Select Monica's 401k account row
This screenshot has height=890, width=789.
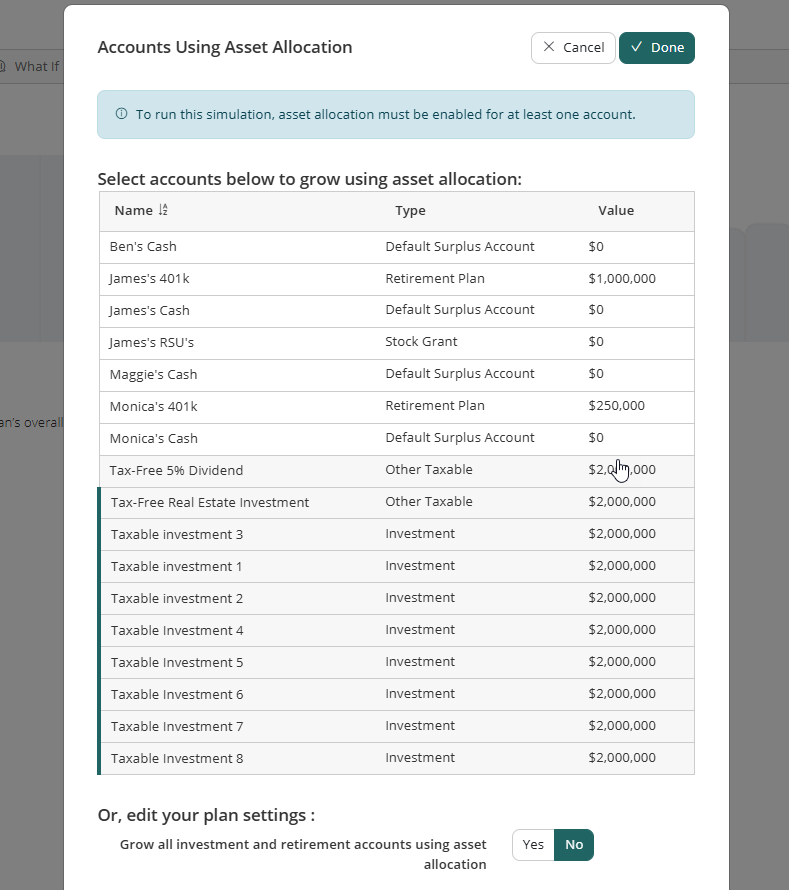[396, 407]
